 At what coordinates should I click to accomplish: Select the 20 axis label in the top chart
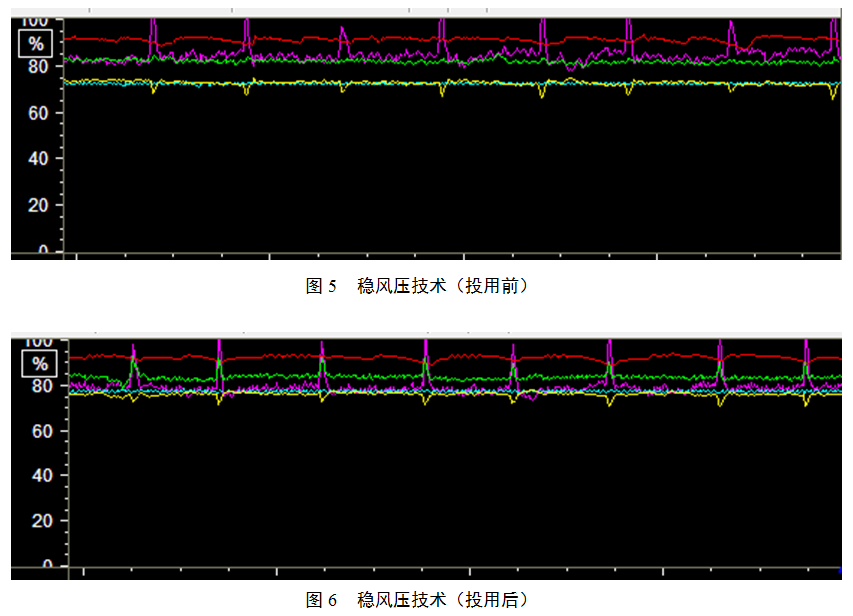36,205
